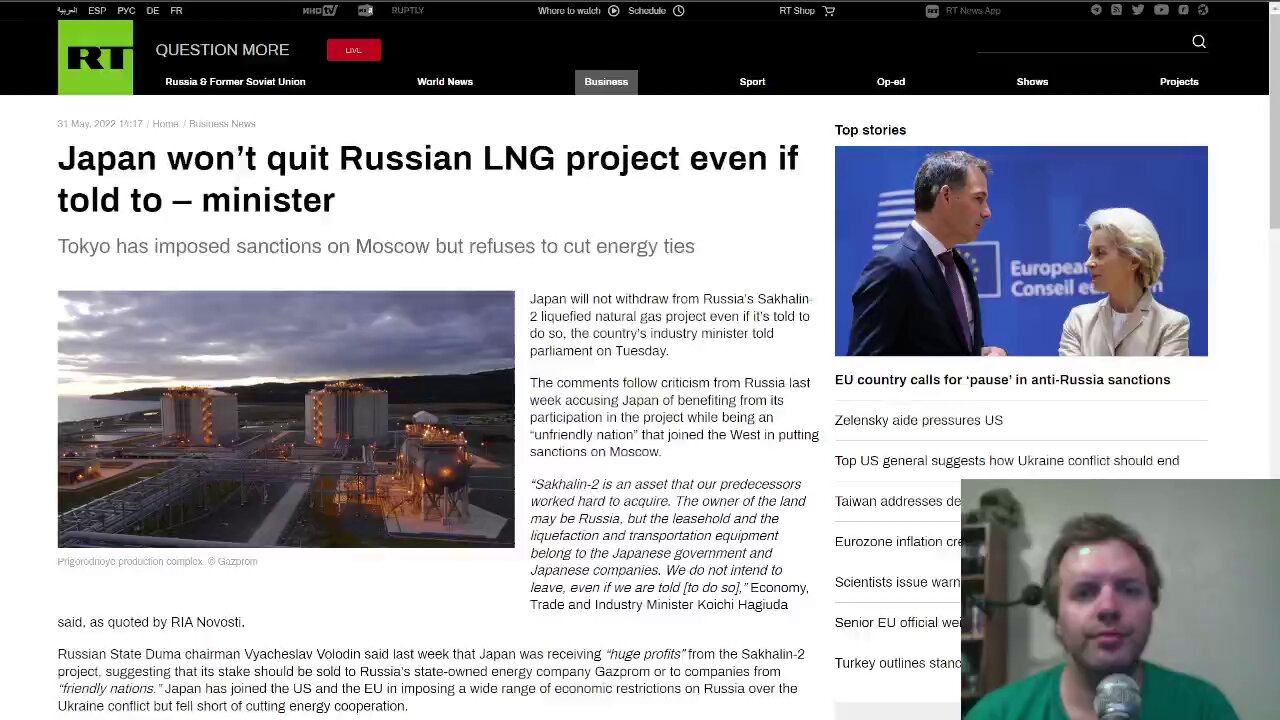Open top story image with EU officials

coord(1021,251)
